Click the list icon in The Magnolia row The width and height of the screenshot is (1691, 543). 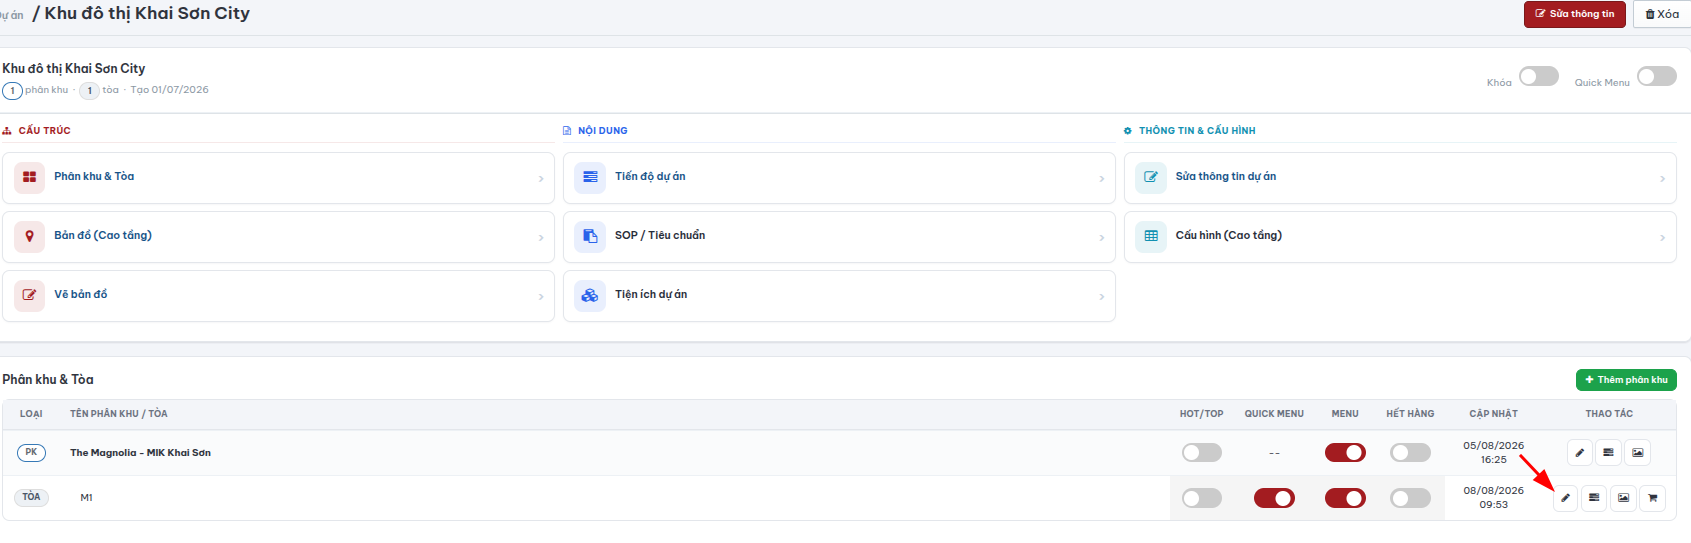[x=1608, y=453]
